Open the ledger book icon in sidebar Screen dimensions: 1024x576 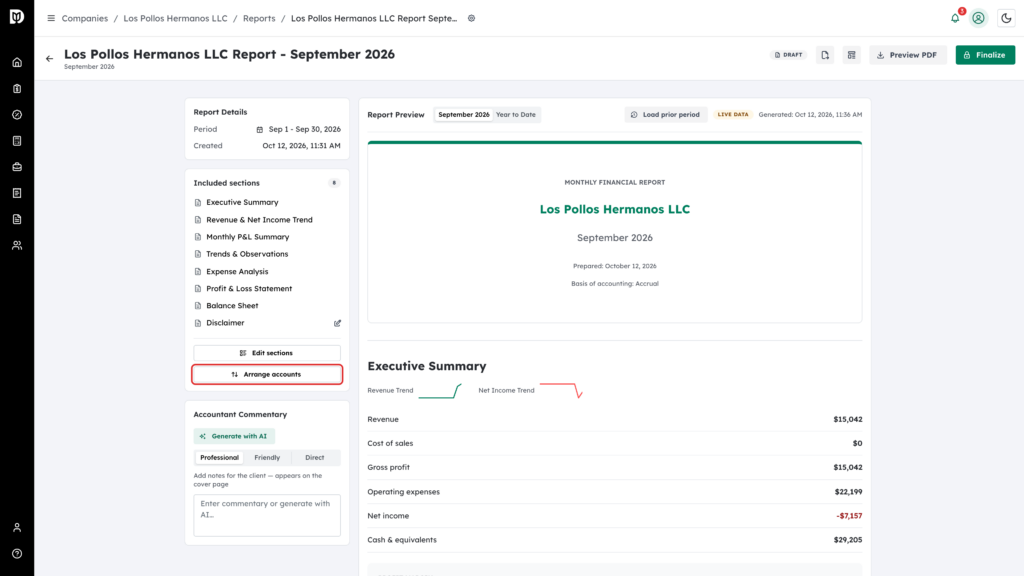(17, 141)
